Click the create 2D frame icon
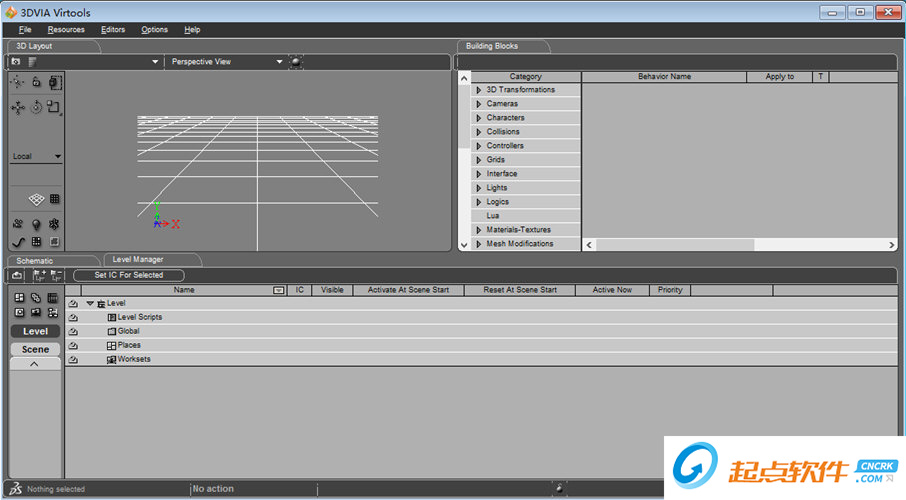This screenshot has height=500, width=906. [54, 242]
